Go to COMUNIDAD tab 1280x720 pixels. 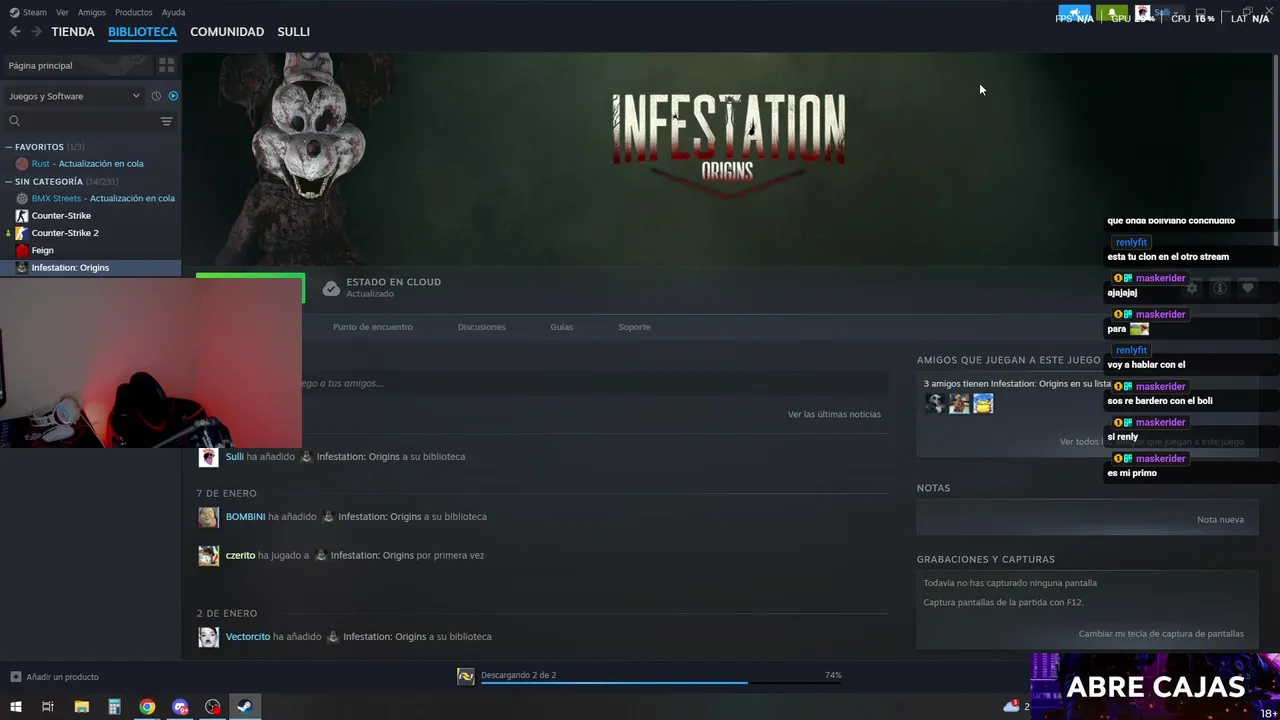coord(227,32)
